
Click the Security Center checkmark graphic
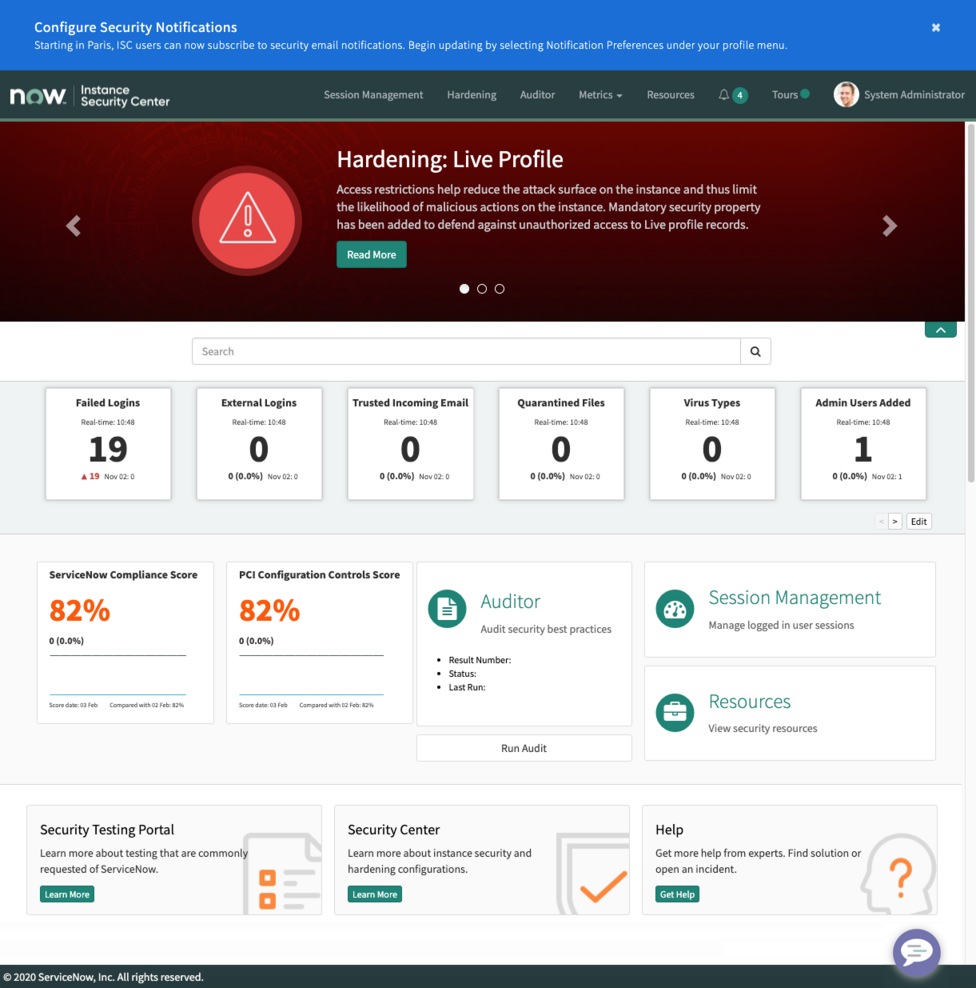[x=592, y=873]
